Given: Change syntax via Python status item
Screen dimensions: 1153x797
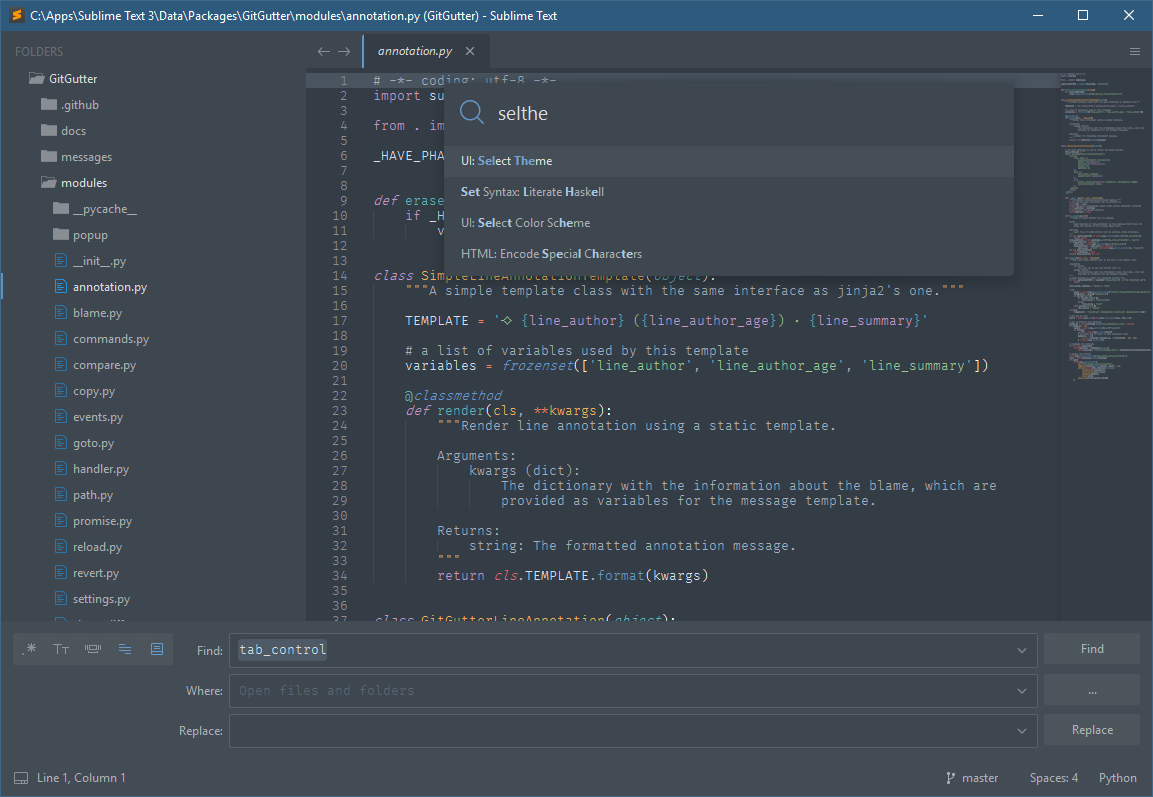Looking at the screenshot, I should pyautogui.click(x=1118, y=778).
